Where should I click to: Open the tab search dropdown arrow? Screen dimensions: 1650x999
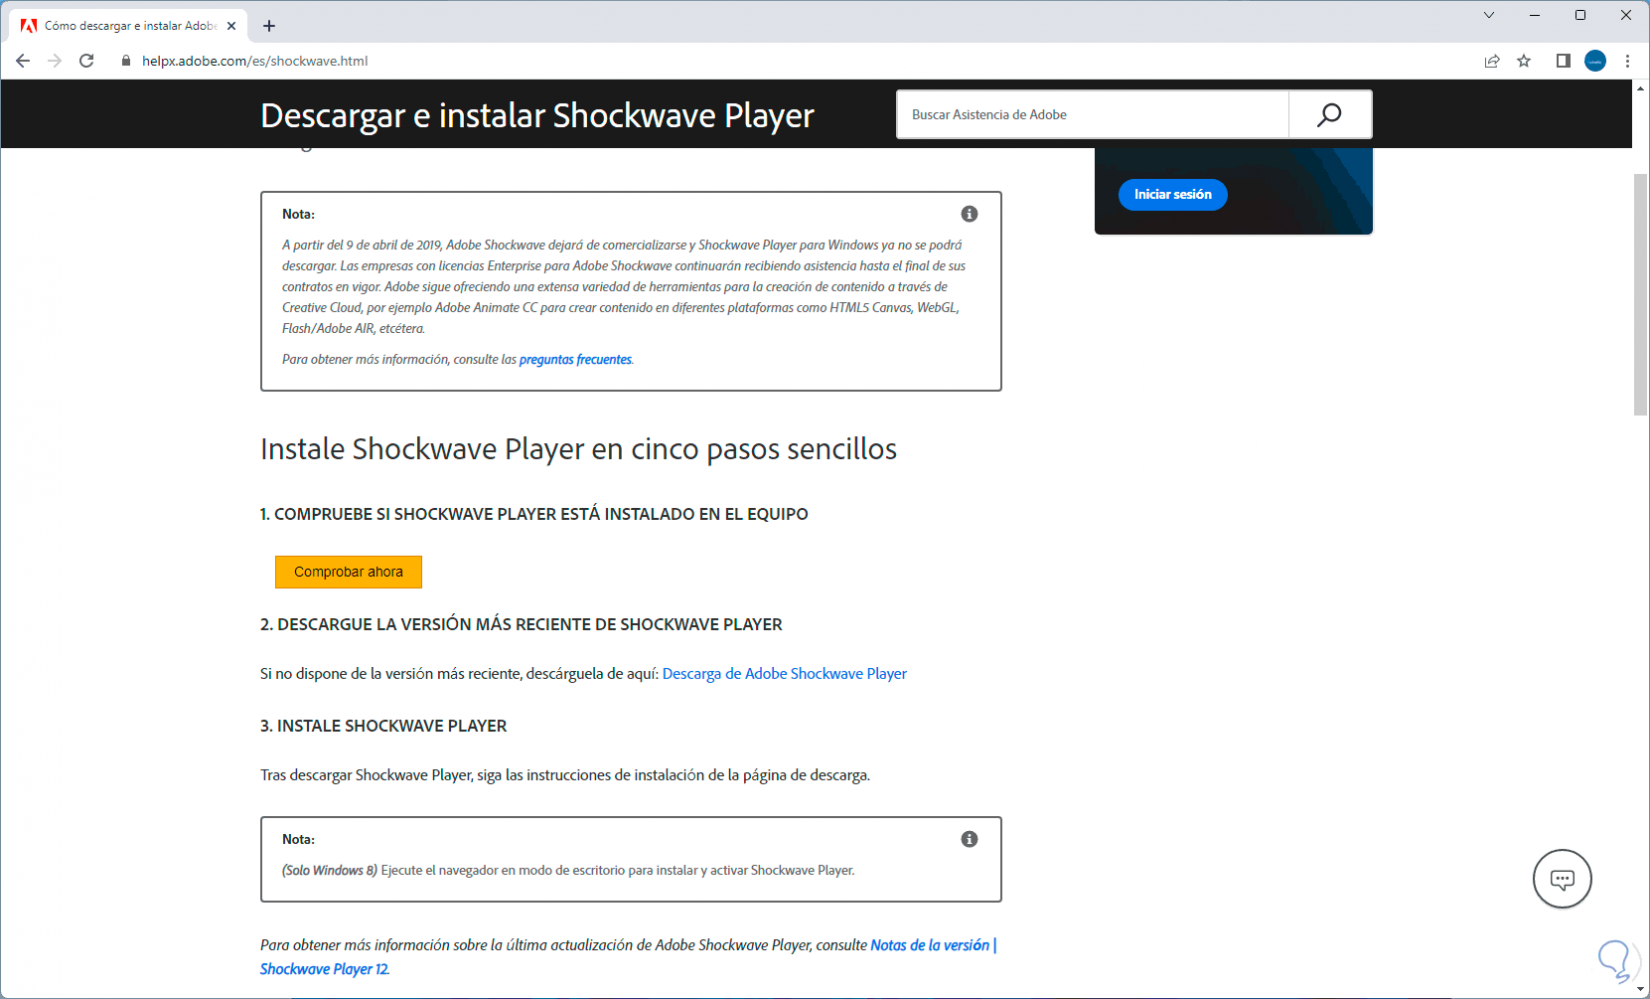1489,15
